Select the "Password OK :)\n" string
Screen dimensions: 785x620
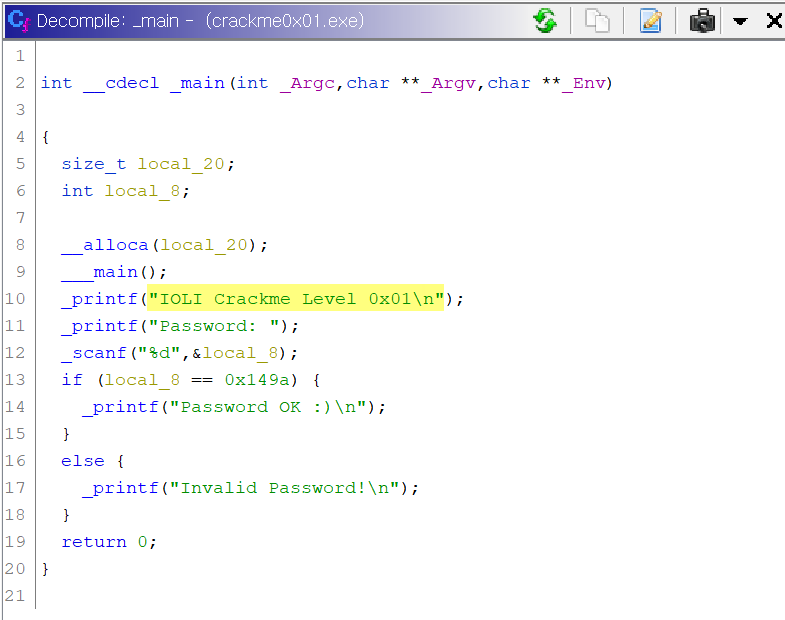[x=268, y=407]
